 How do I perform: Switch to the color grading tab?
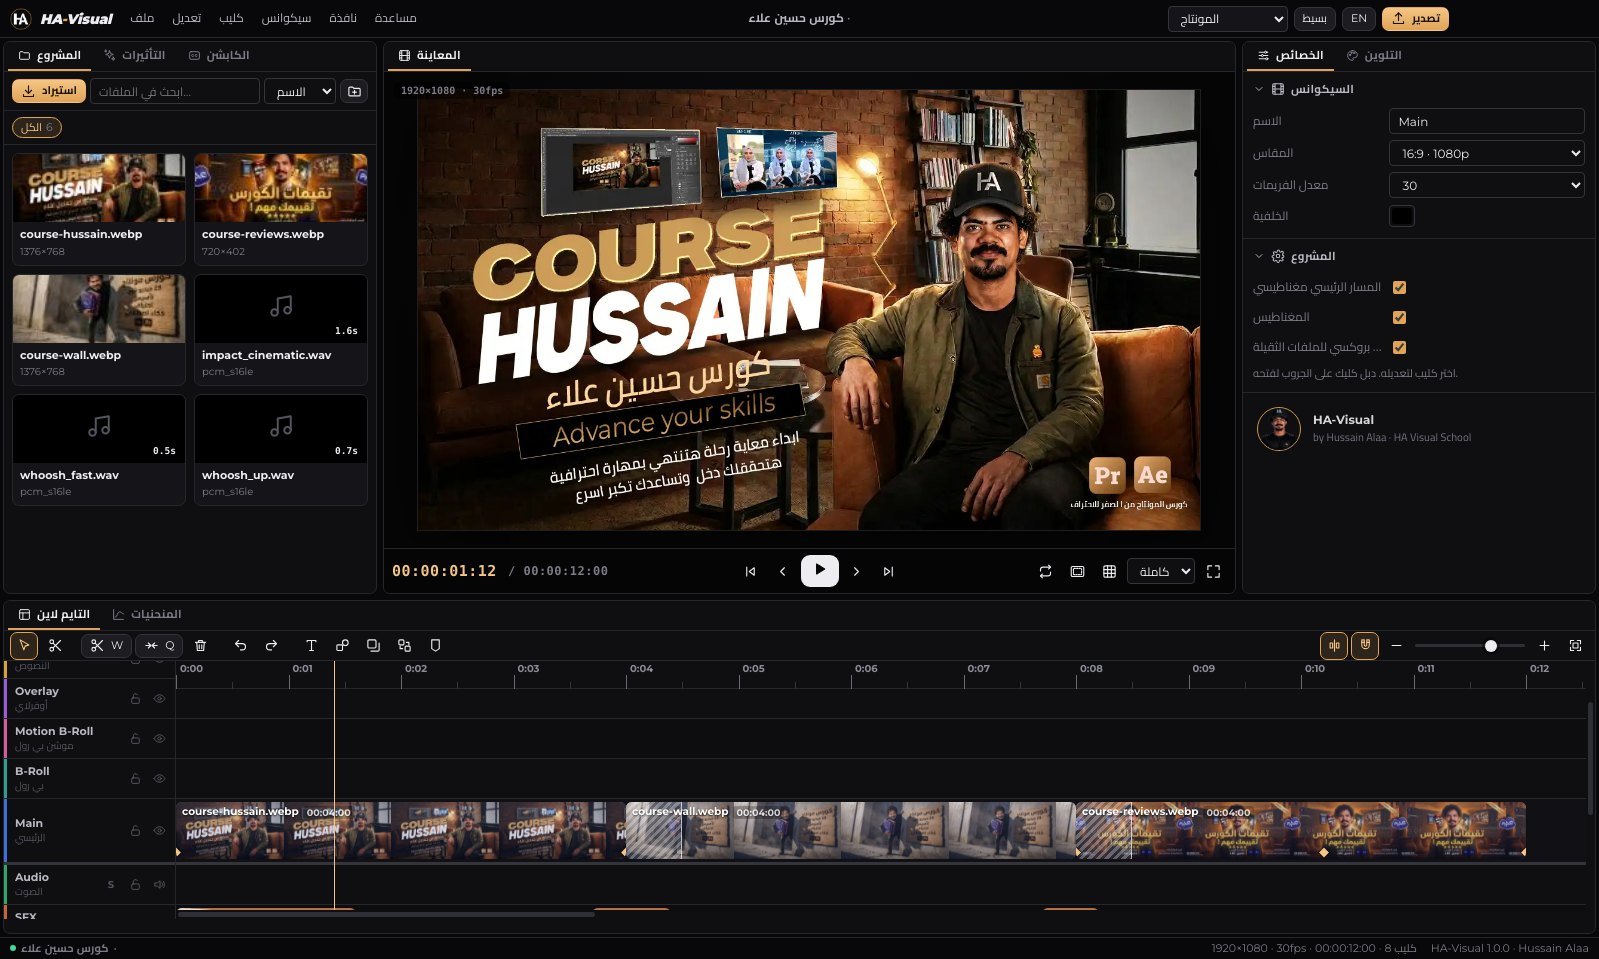pos(1374,55)
